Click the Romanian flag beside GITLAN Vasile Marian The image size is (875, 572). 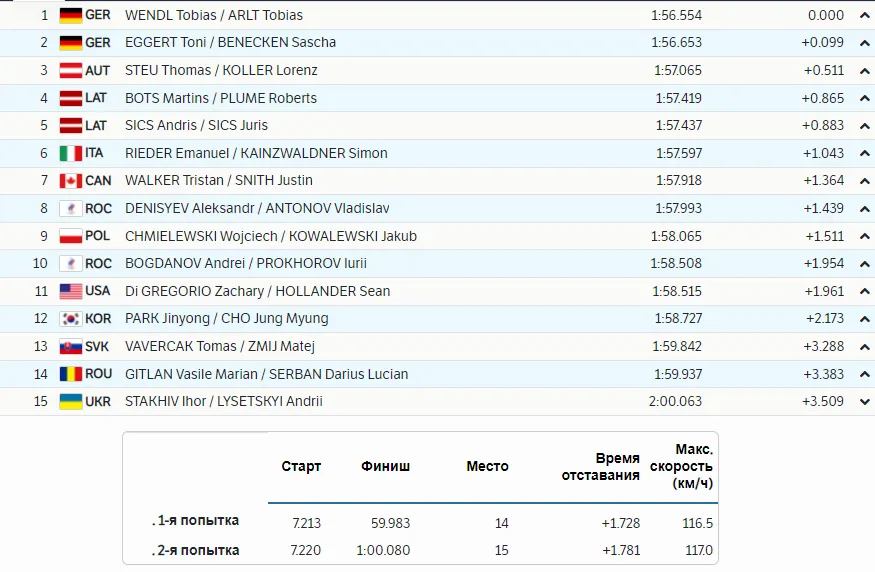point(70,374)
